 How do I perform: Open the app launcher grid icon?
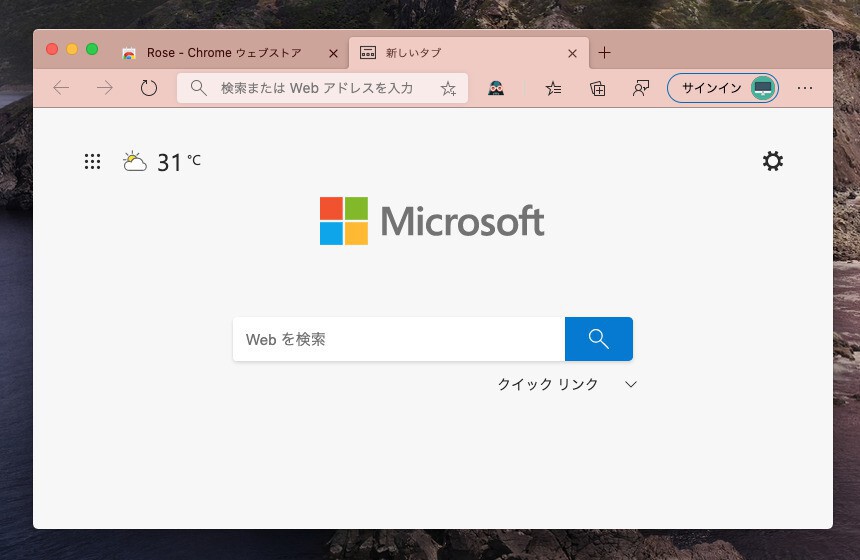pos(92,161)
